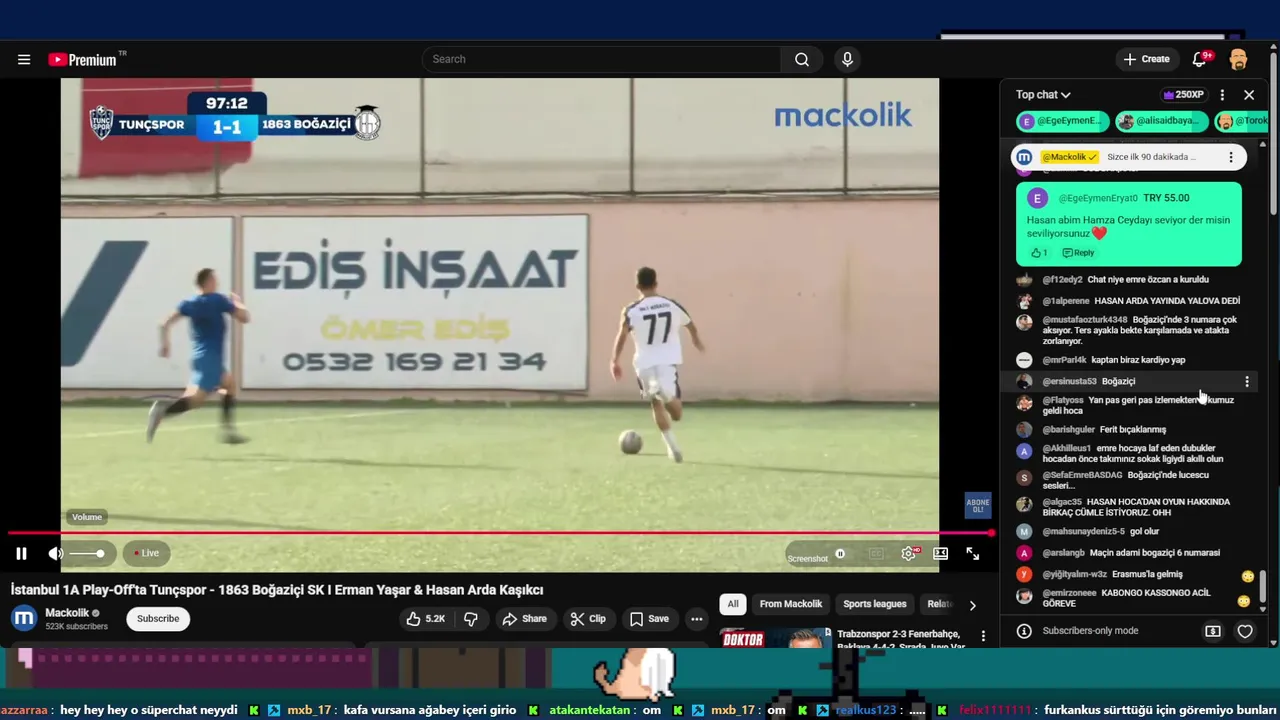Viewport: 1280px width, 720px height.
Task: Take a Screenshot of the video
Action: (x=808, y=558)
